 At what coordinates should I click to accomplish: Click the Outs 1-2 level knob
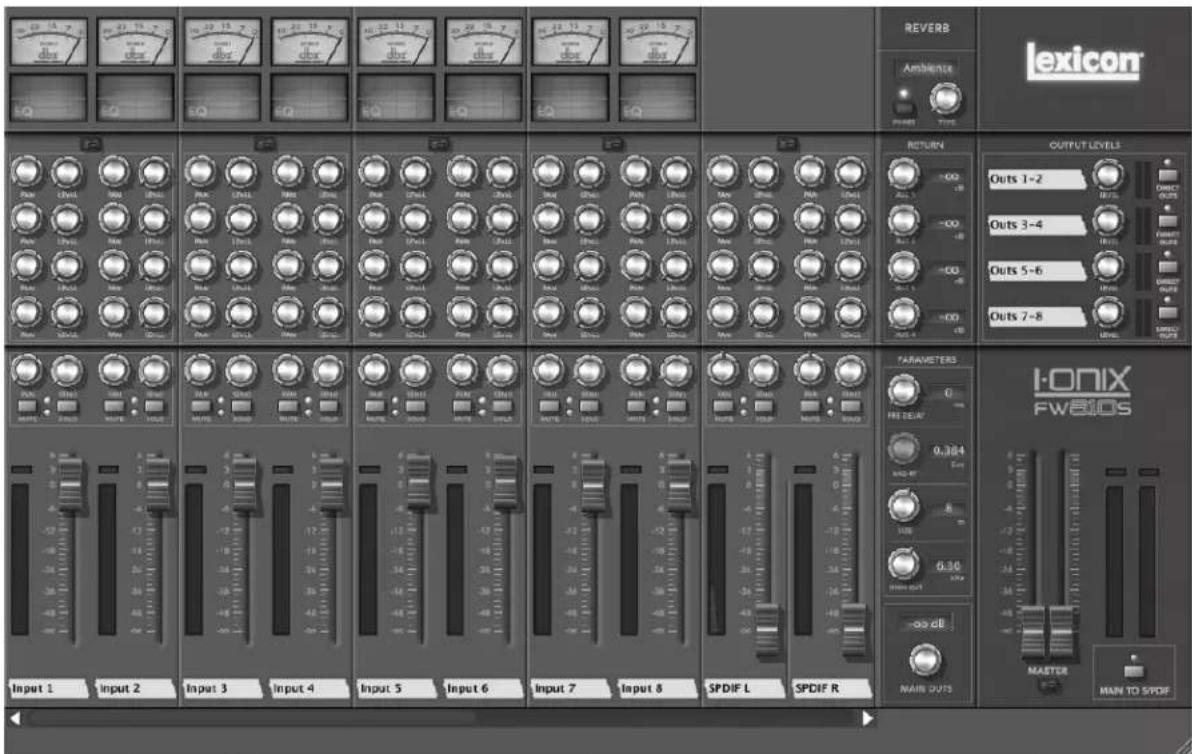pyautogui.click(x=1108, y=176)
